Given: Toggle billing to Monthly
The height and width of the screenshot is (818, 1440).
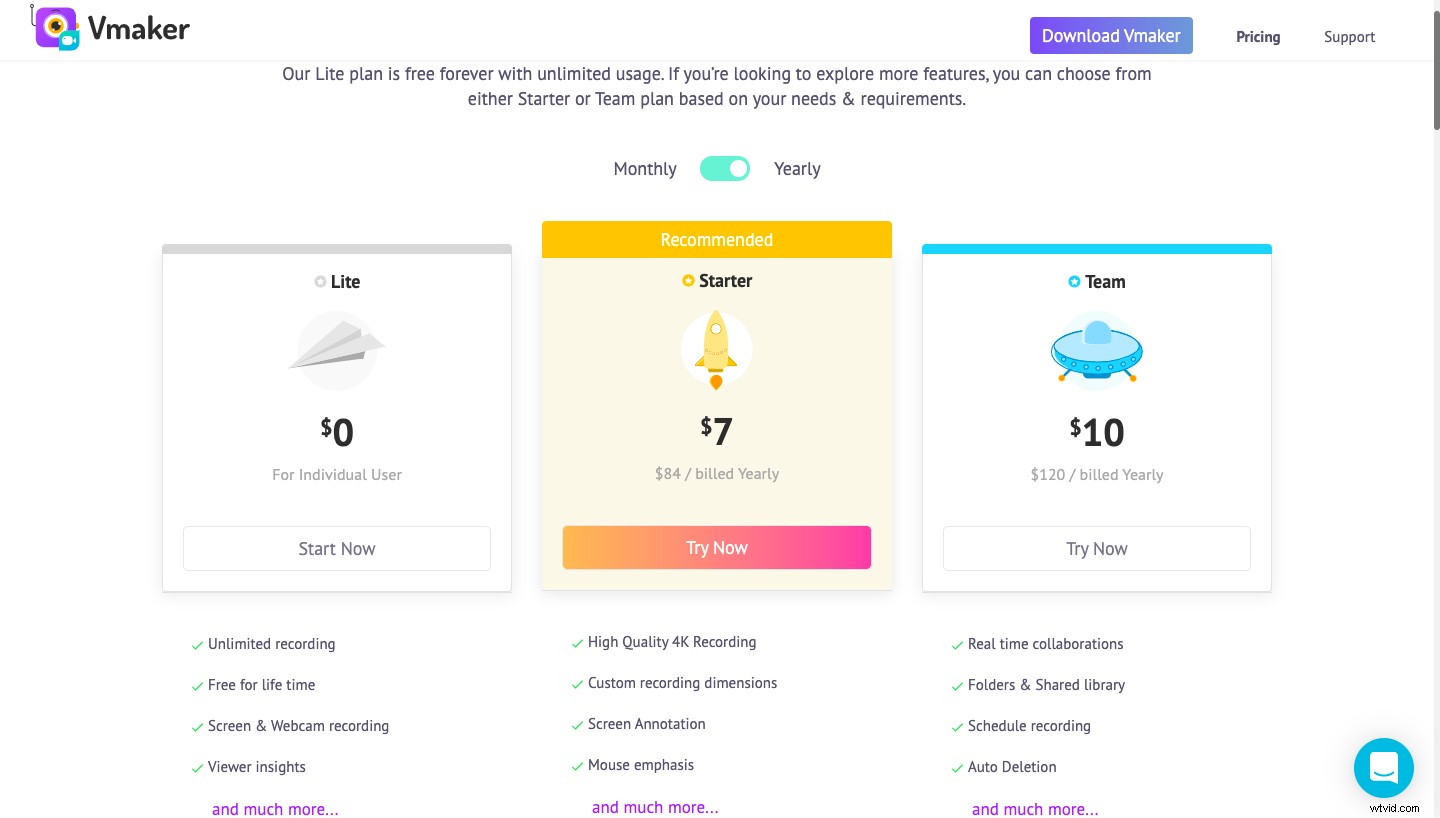Looking at the screenshot, I should (644, 168).
